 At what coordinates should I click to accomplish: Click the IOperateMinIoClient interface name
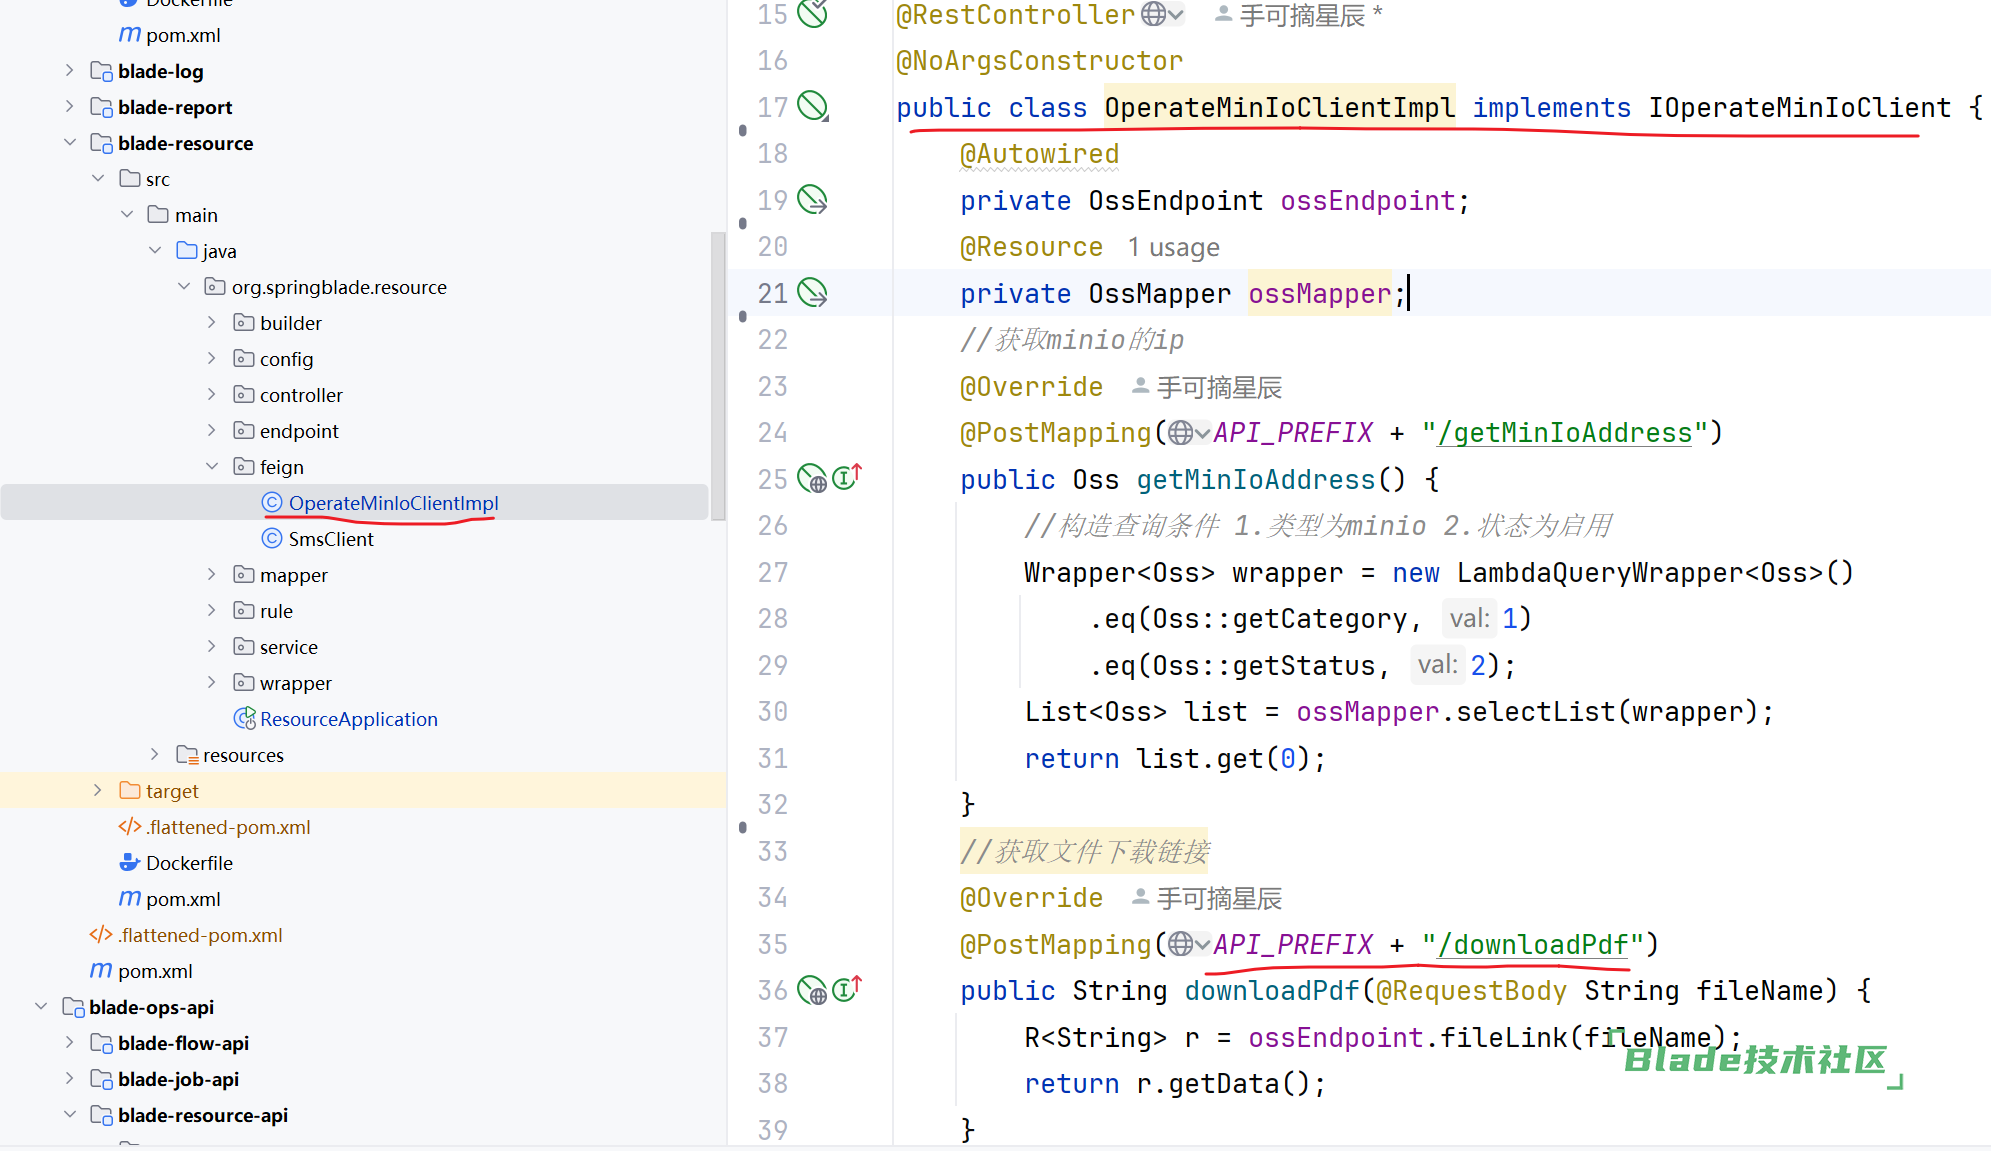click(1800, 107)
